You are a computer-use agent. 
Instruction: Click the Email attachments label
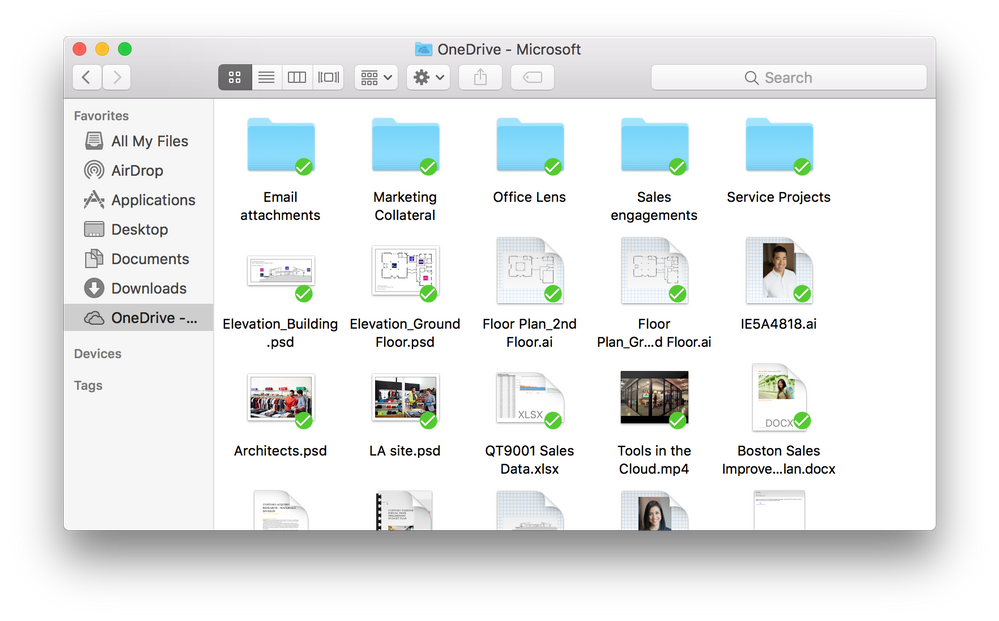coord(280,206)
